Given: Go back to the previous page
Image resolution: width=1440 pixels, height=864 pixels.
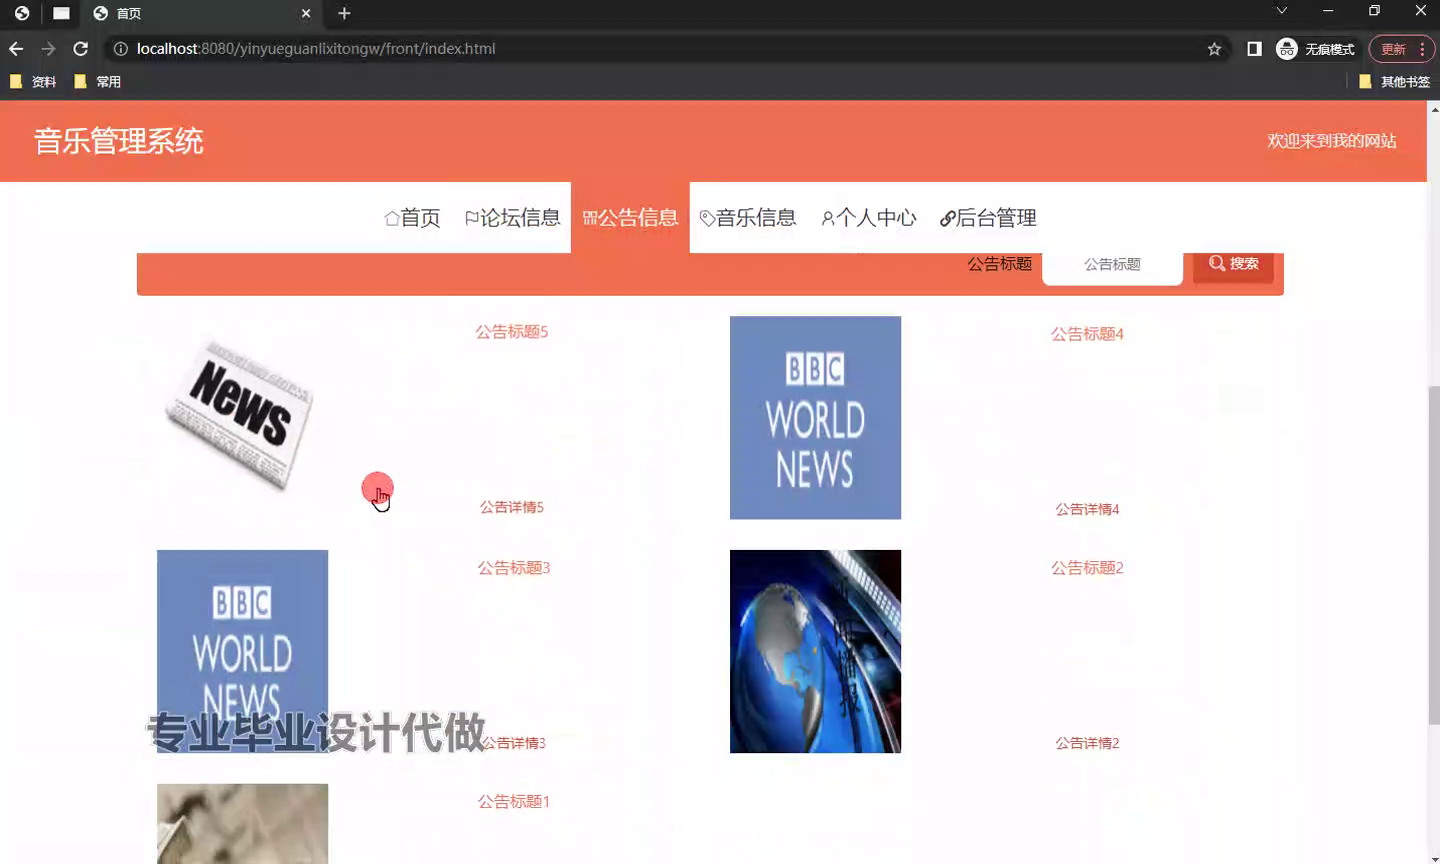Looking at the screenshot, I should coord(16,49).
